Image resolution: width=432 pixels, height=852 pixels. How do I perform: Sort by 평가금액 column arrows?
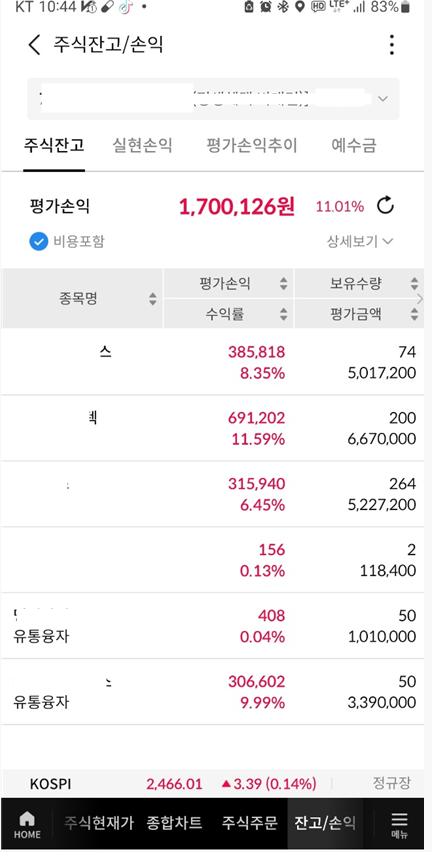tap(415, 314)
